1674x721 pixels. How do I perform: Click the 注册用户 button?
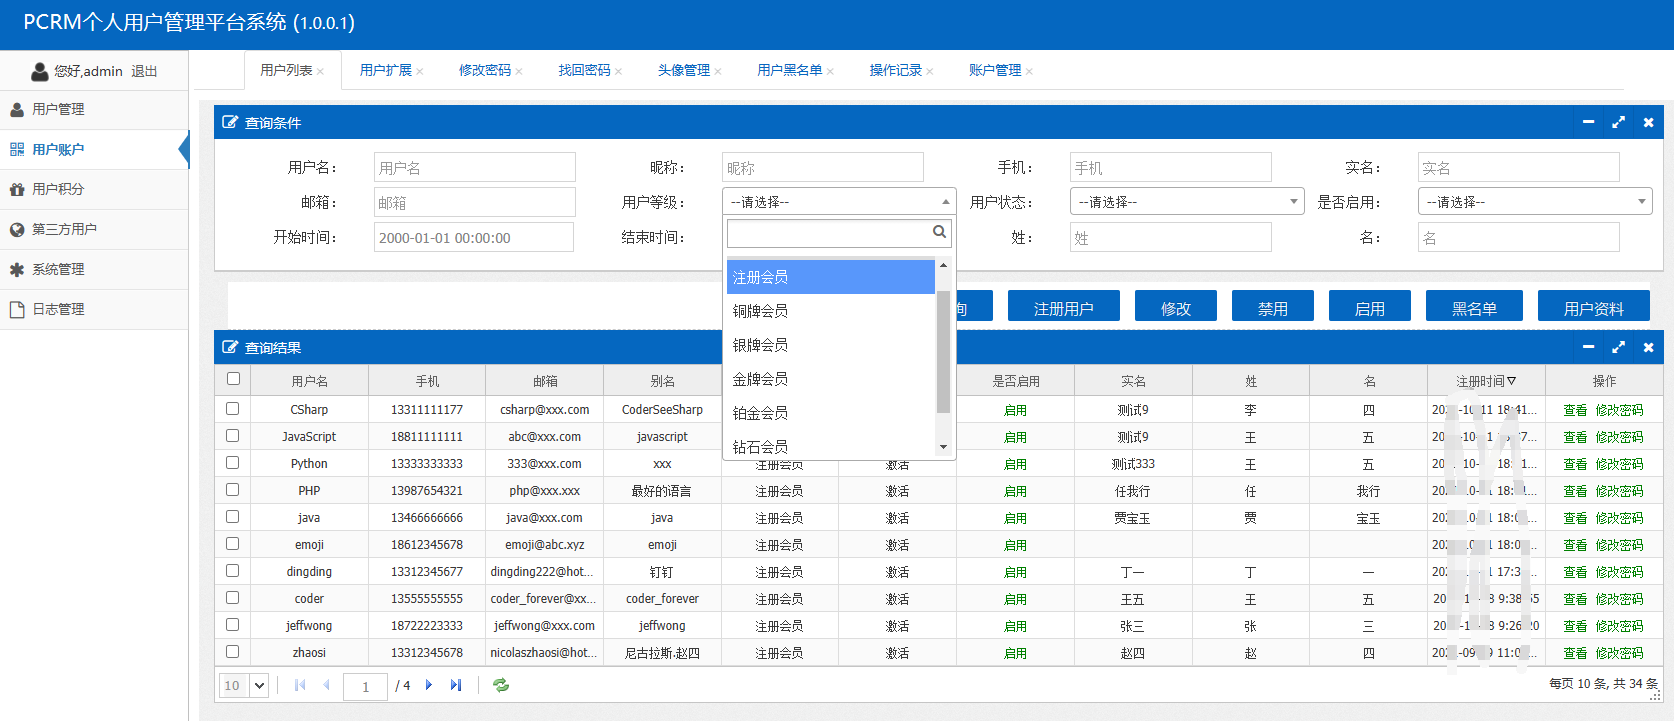[1063, 308]
